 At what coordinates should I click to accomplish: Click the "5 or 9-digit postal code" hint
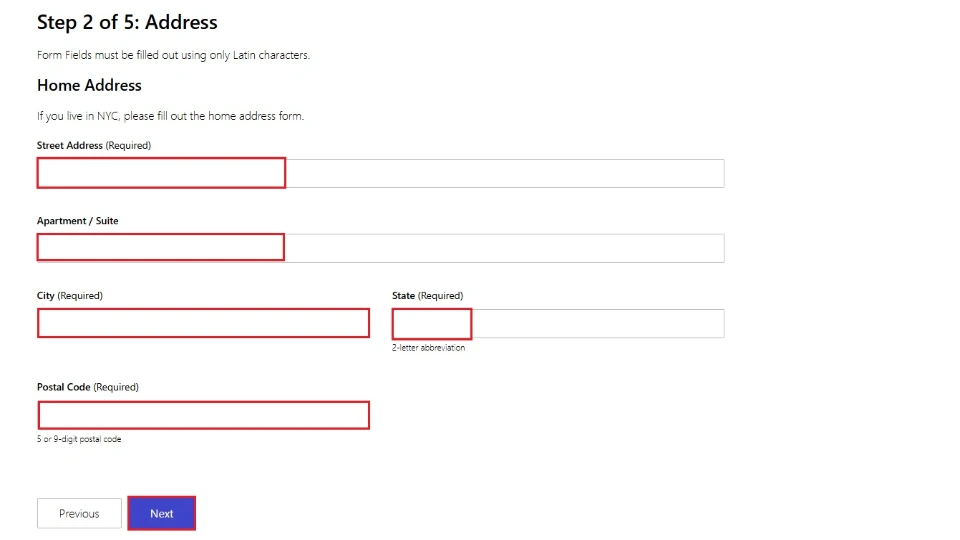tap(79, 439)
